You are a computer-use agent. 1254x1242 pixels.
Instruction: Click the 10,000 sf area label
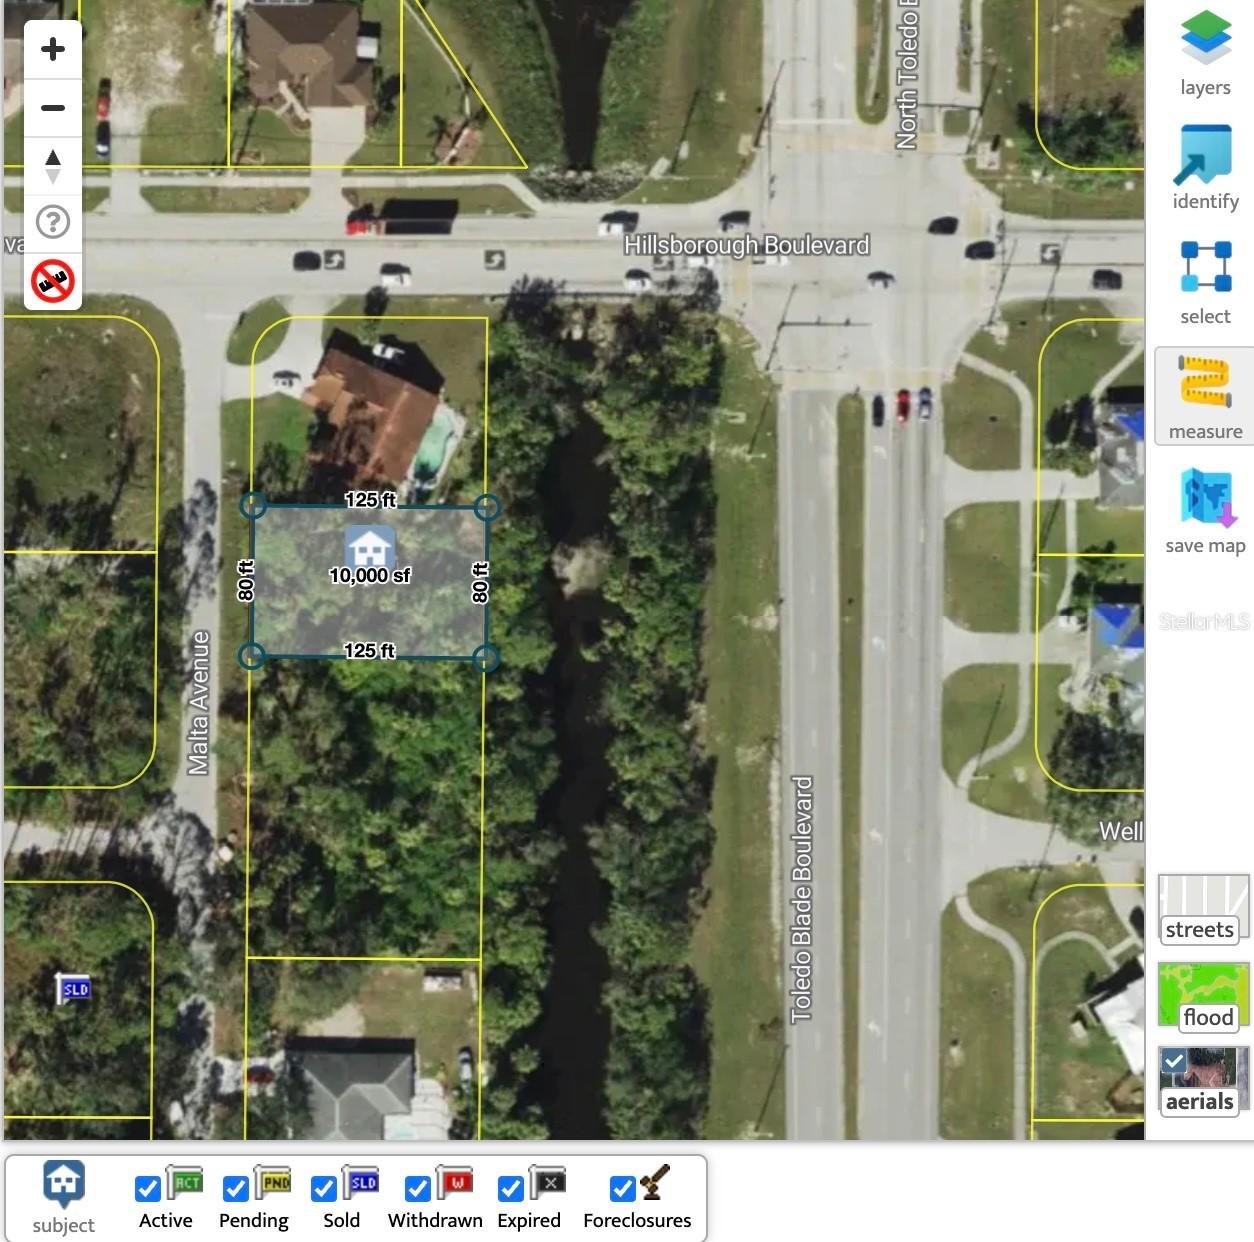[370, 576]
